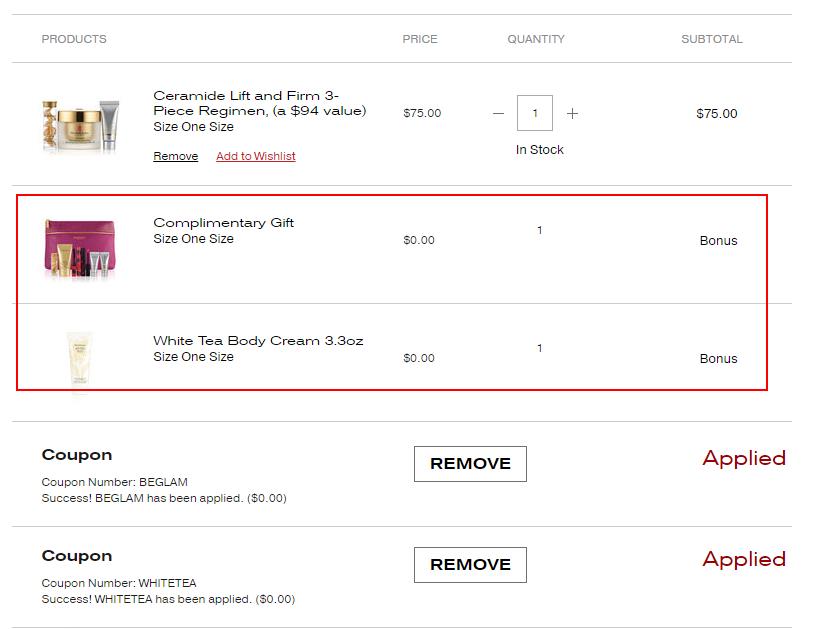Click the QUANTITY column header

[536, 39]
